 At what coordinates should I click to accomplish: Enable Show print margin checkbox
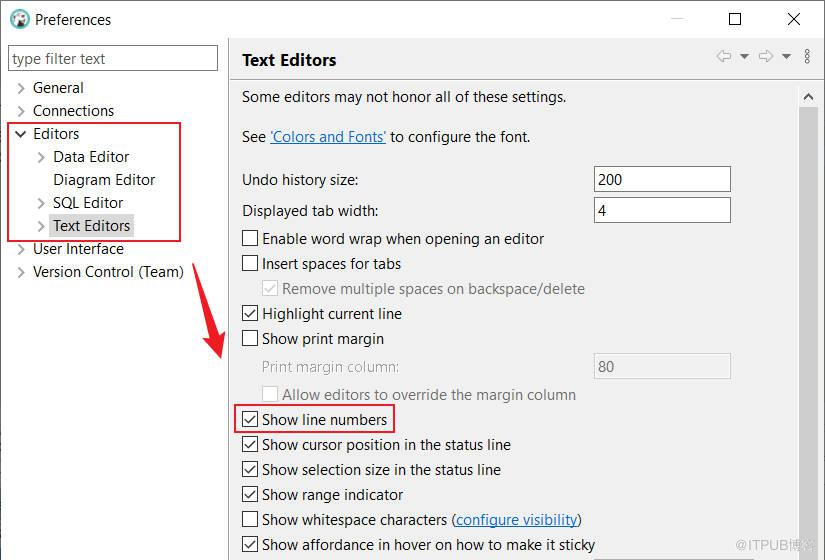pos(250,339)
